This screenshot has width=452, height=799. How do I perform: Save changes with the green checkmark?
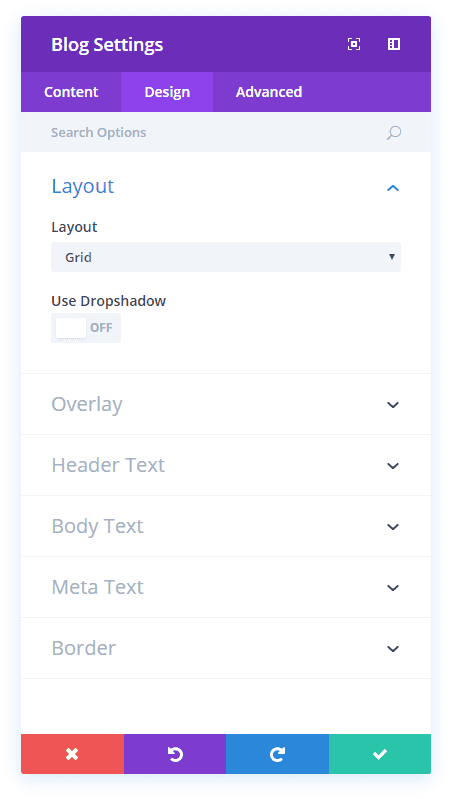(x=380, y=754)
